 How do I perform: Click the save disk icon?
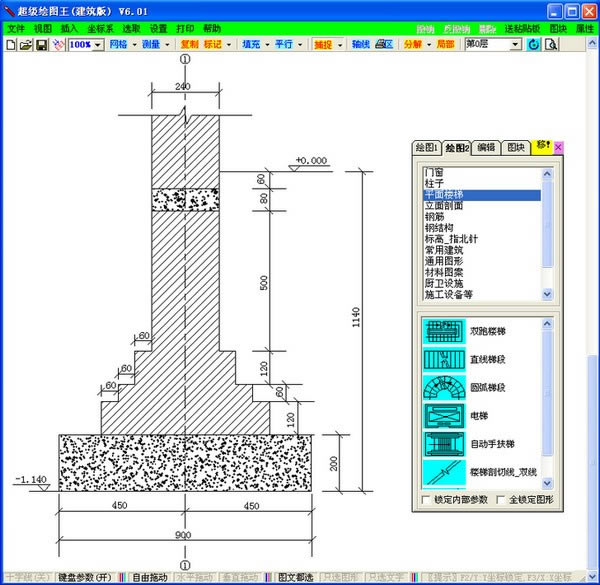pos(41,45)
